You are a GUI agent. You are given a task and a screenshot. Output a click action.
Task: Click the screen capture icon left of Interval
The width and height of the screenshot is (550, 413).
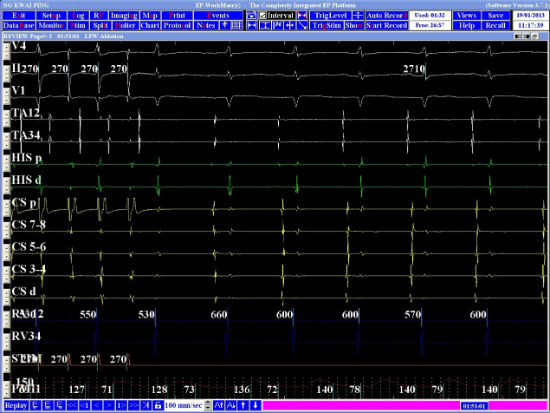pyautogui.click(x=251, y=15)
